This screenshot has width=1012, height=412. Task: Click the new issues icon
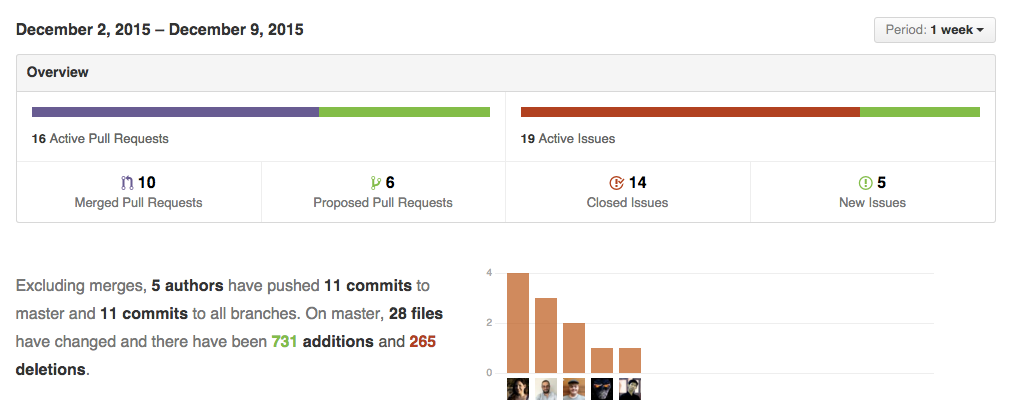point(866,183)
